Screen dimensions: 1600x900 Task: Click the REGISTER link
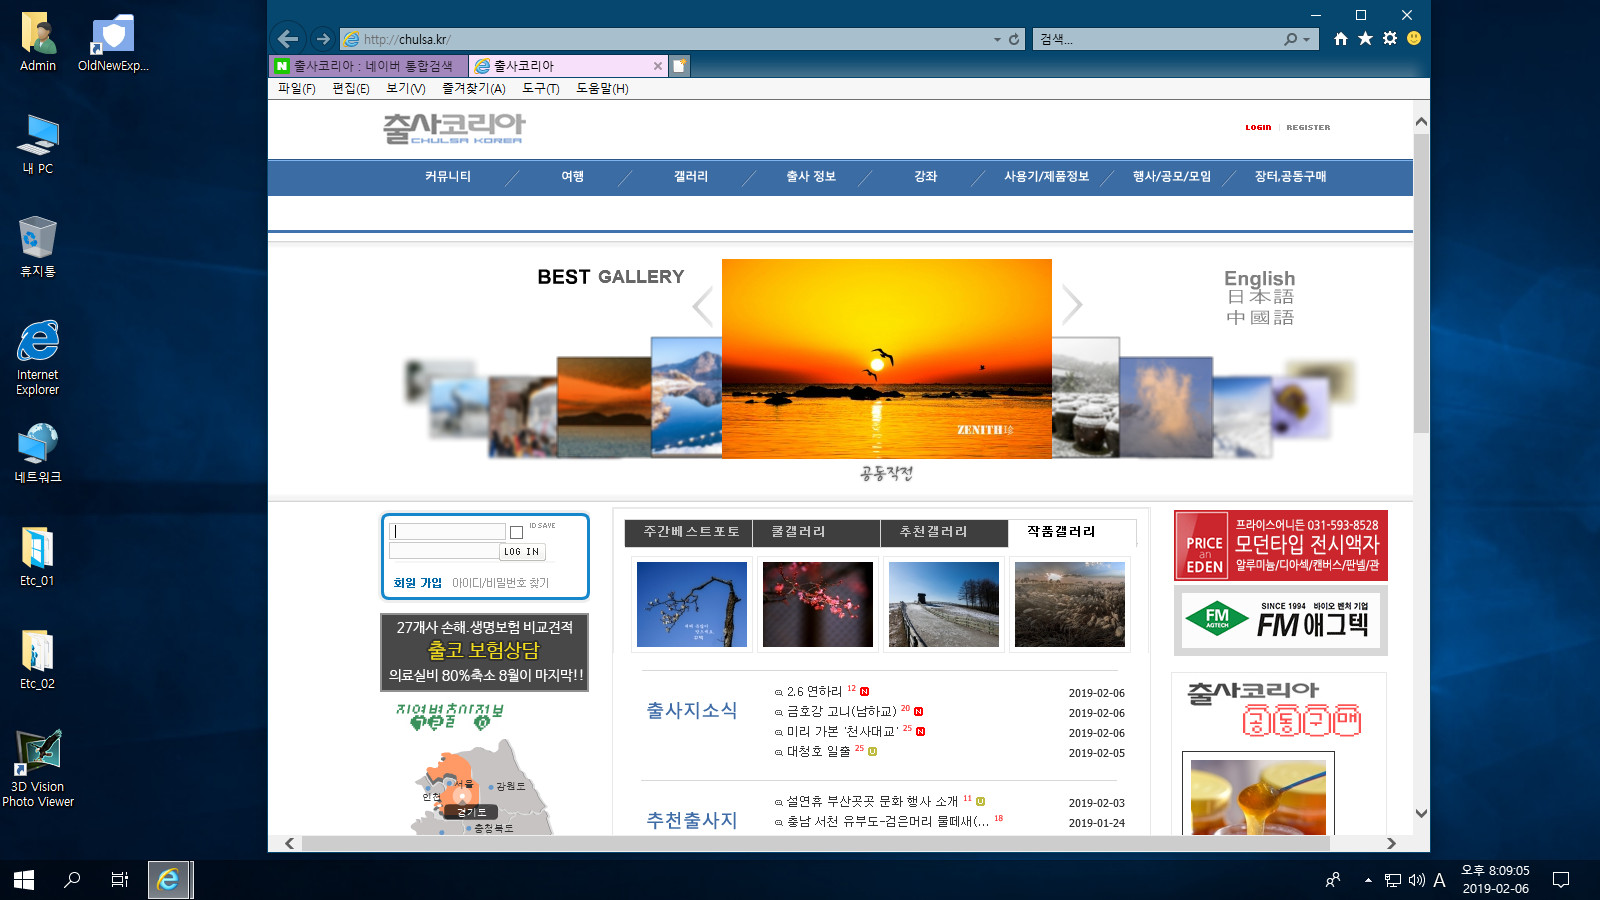(1308, 127)
